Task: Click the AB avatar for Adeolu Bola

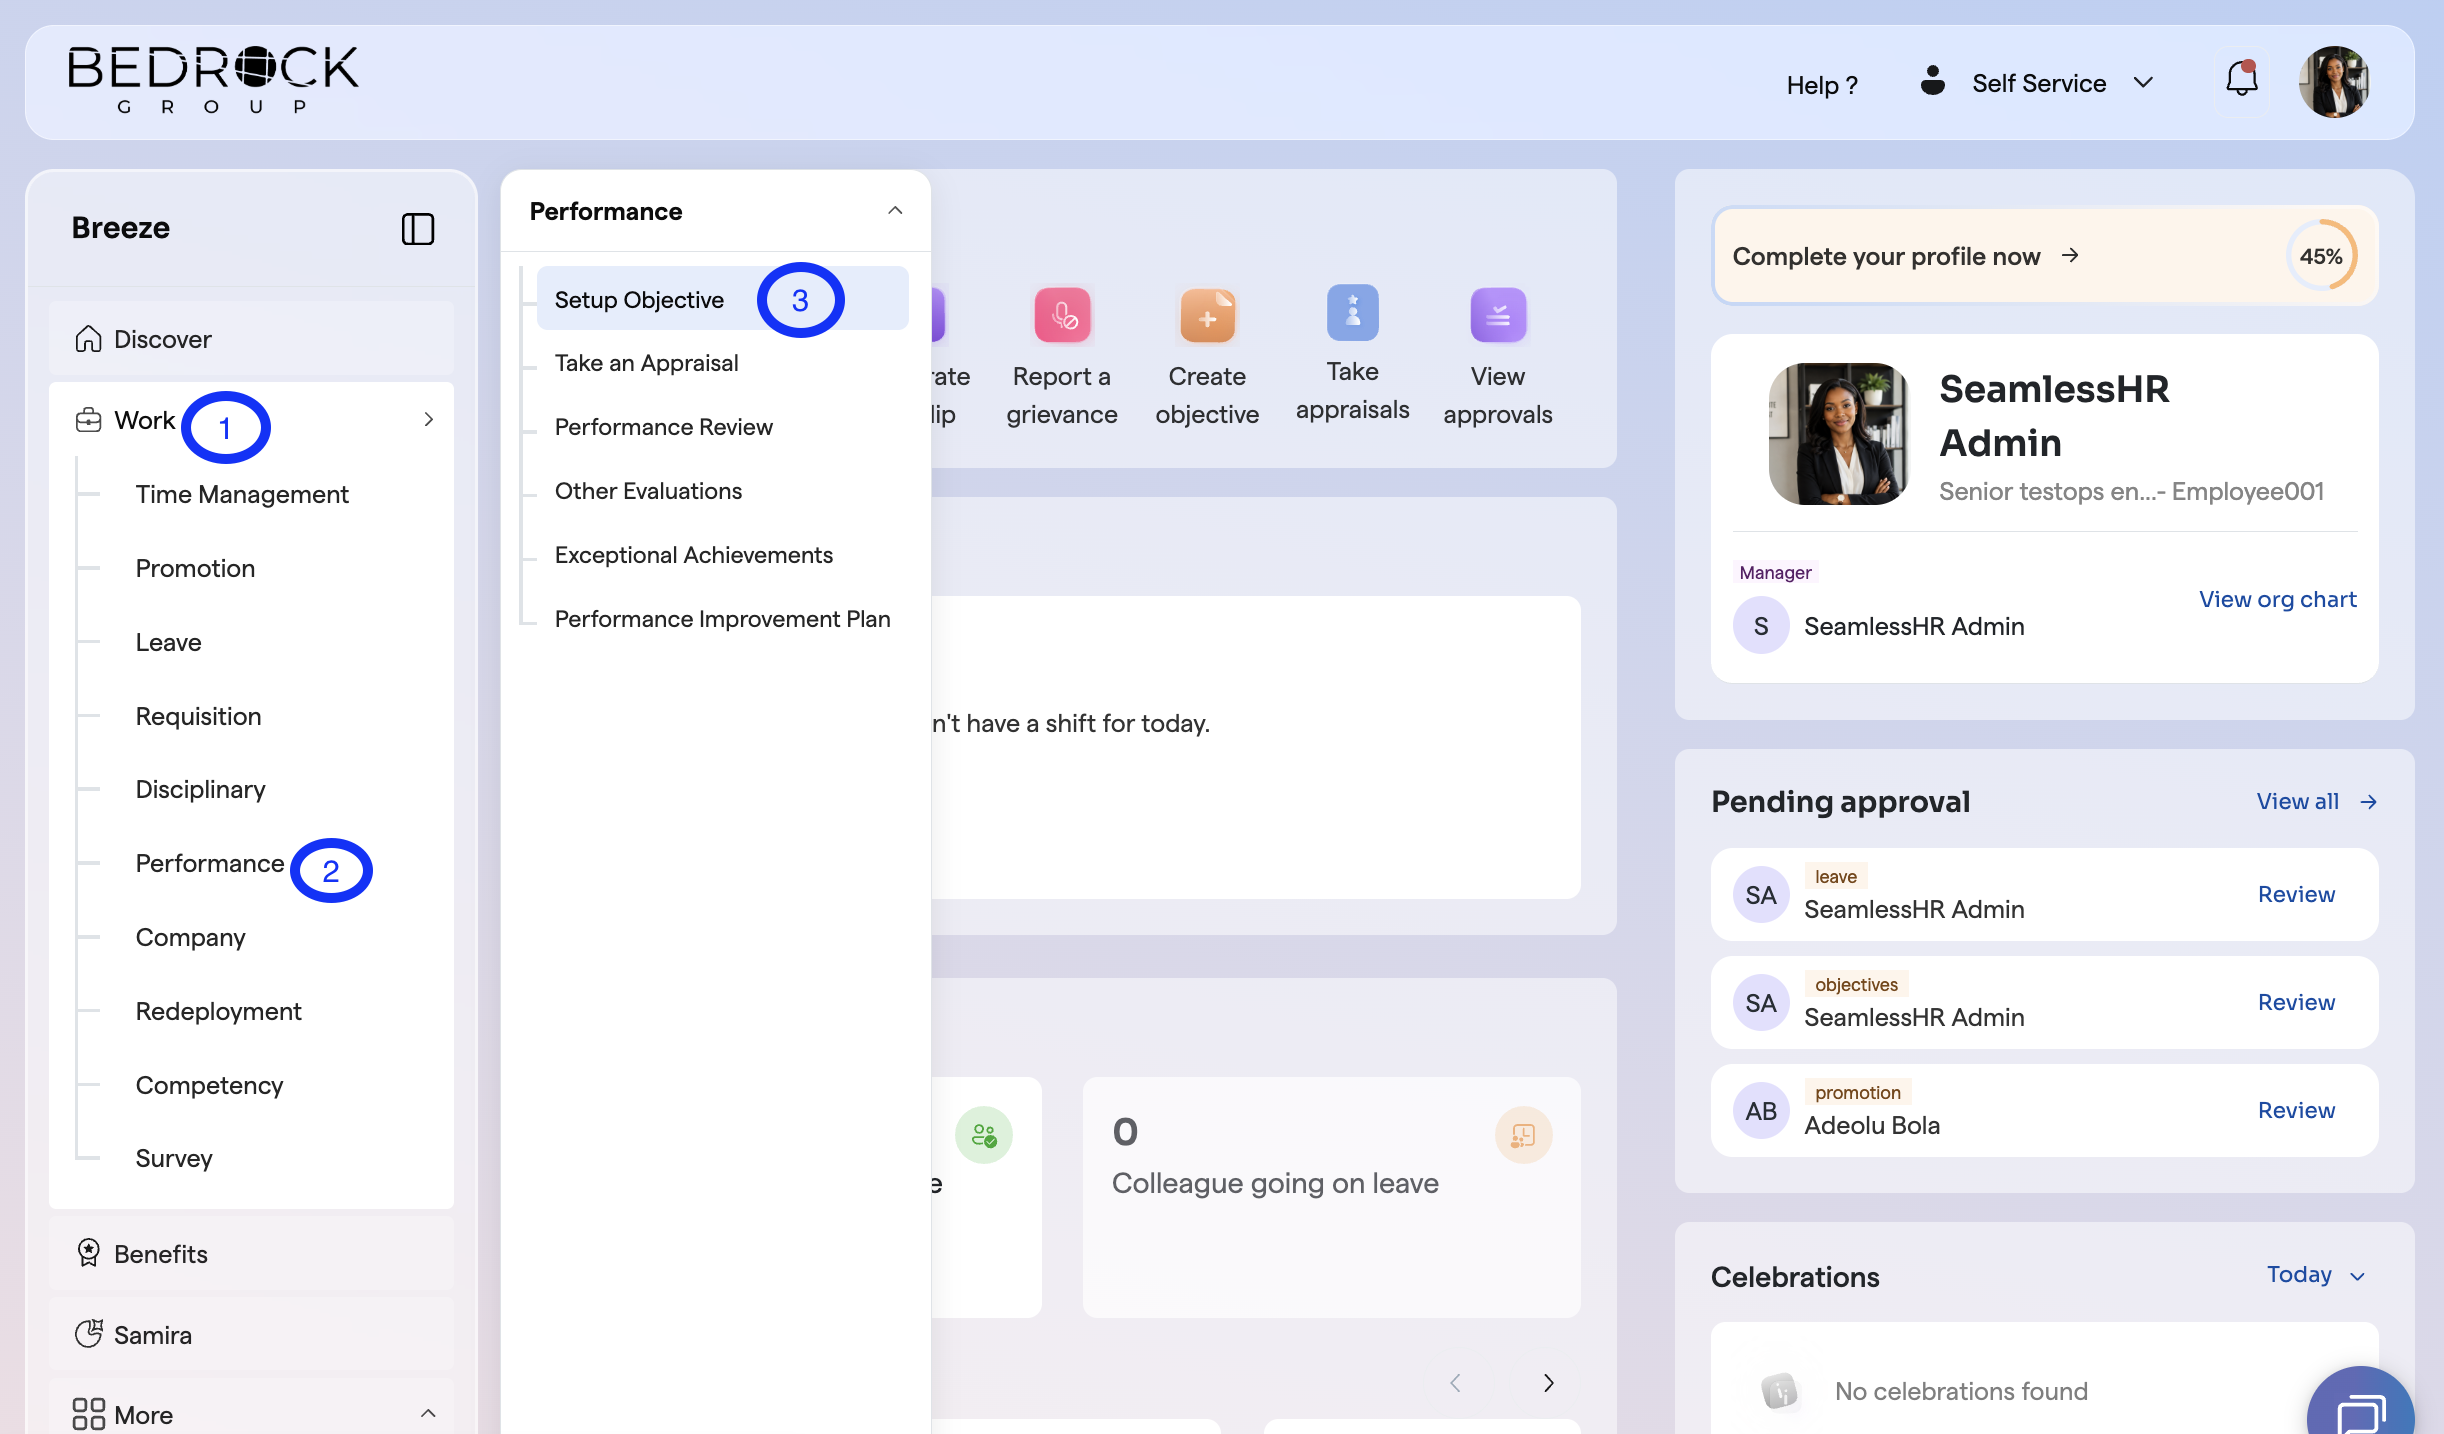Action: point(1760,1111)
